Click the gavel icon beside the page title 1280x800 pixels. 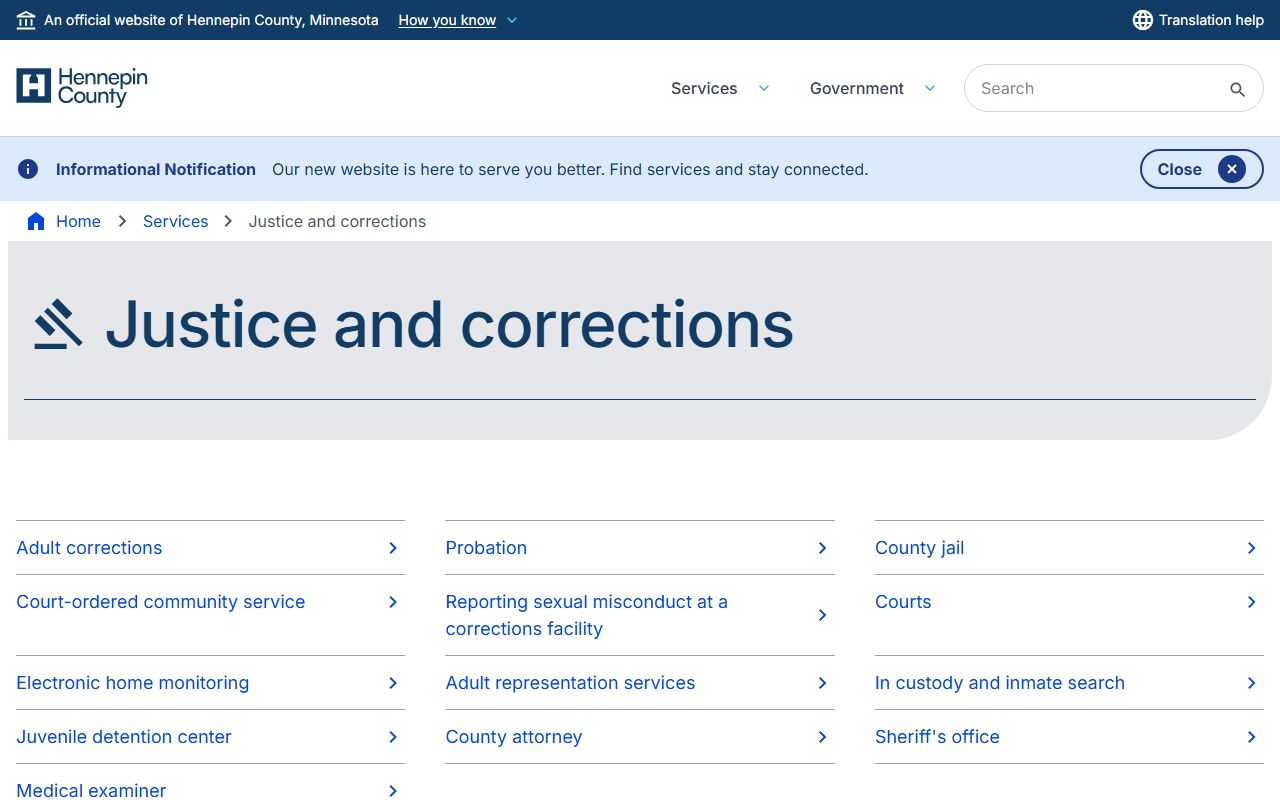58,324
